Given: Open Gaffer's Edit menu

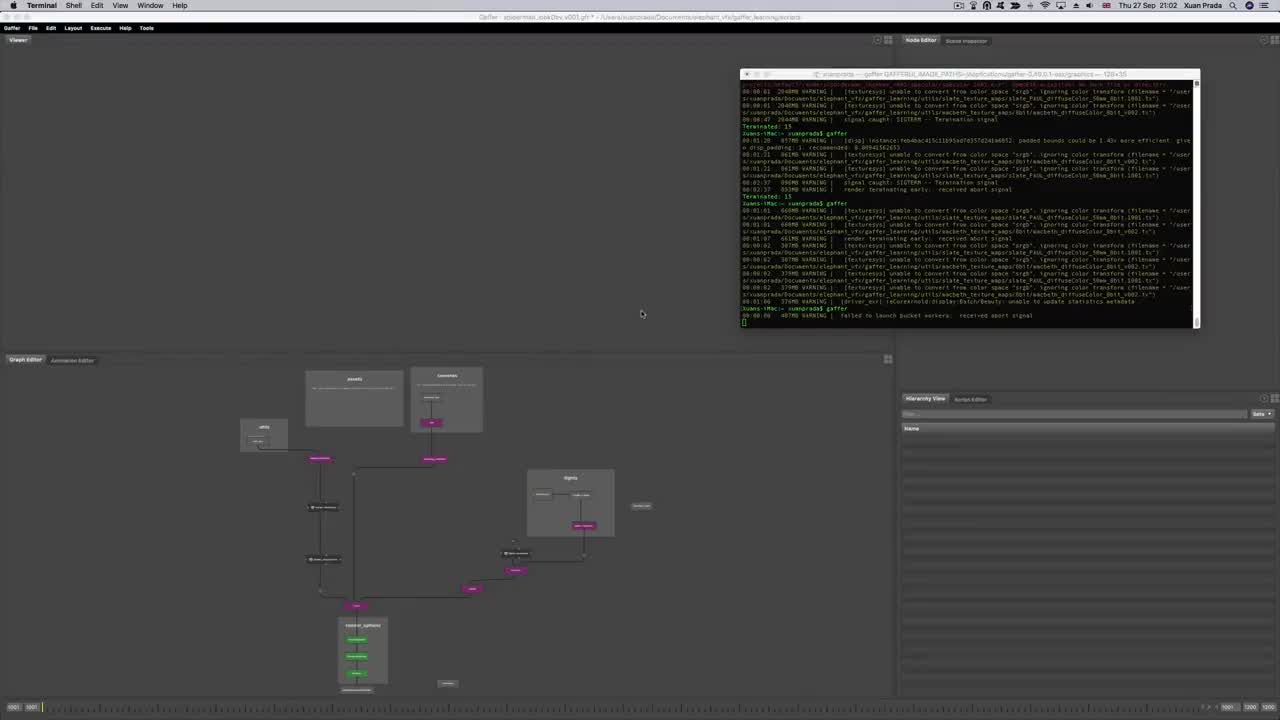Looking at the screenshot, I should [51, 28].
